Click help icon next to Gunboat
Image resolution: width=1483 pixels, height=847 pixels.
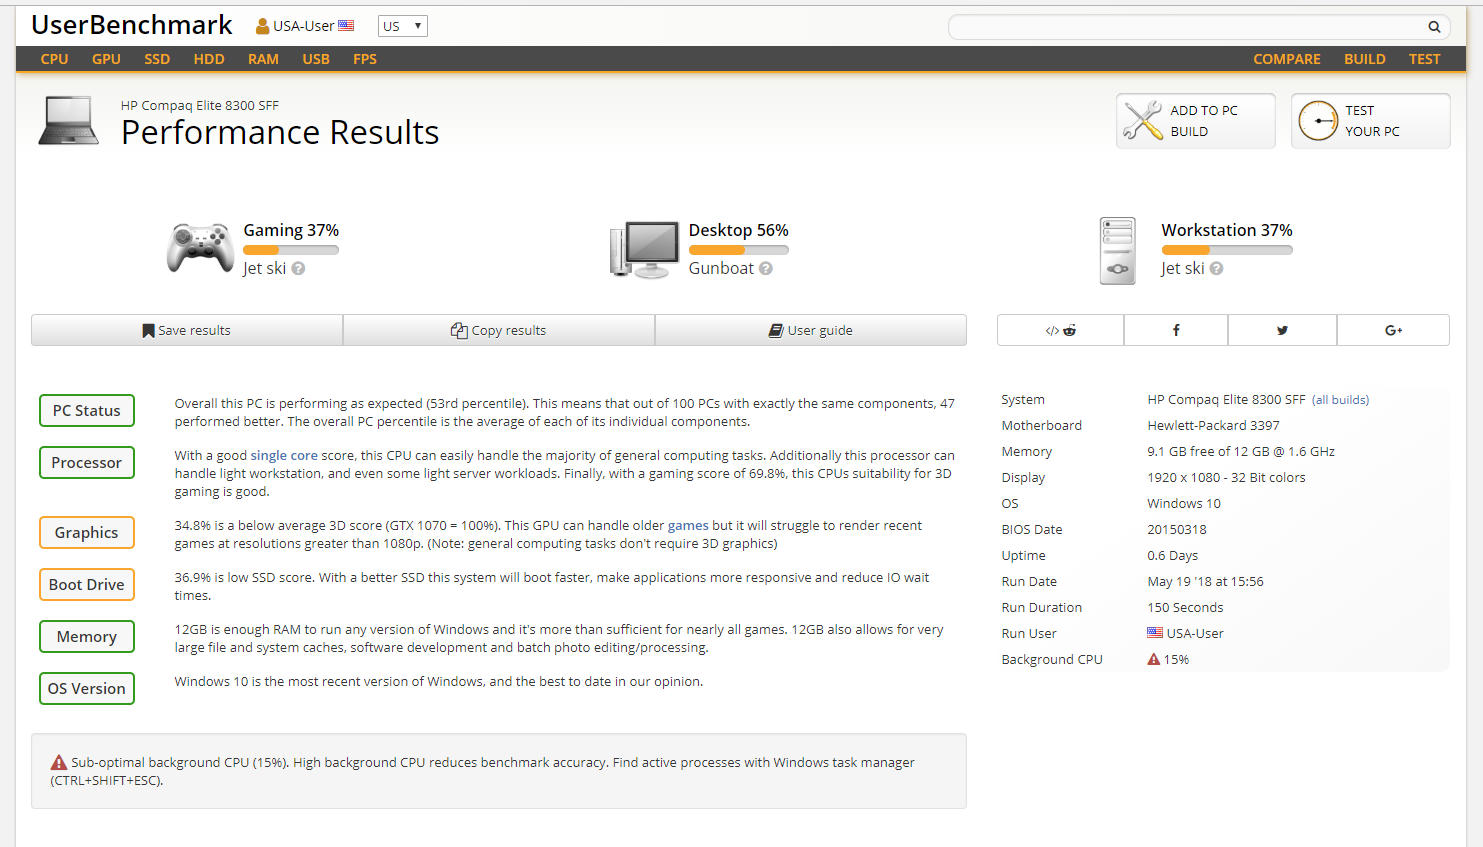(766, 268)
